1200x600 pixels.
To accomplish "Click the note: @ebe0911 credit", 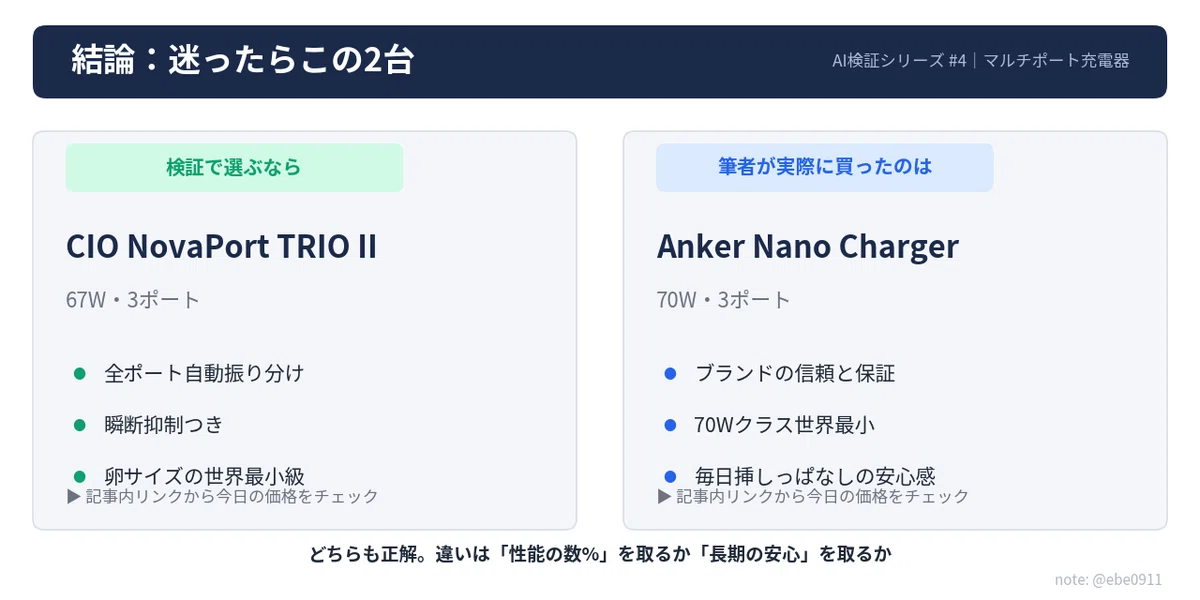I will tap(1108, 580).
